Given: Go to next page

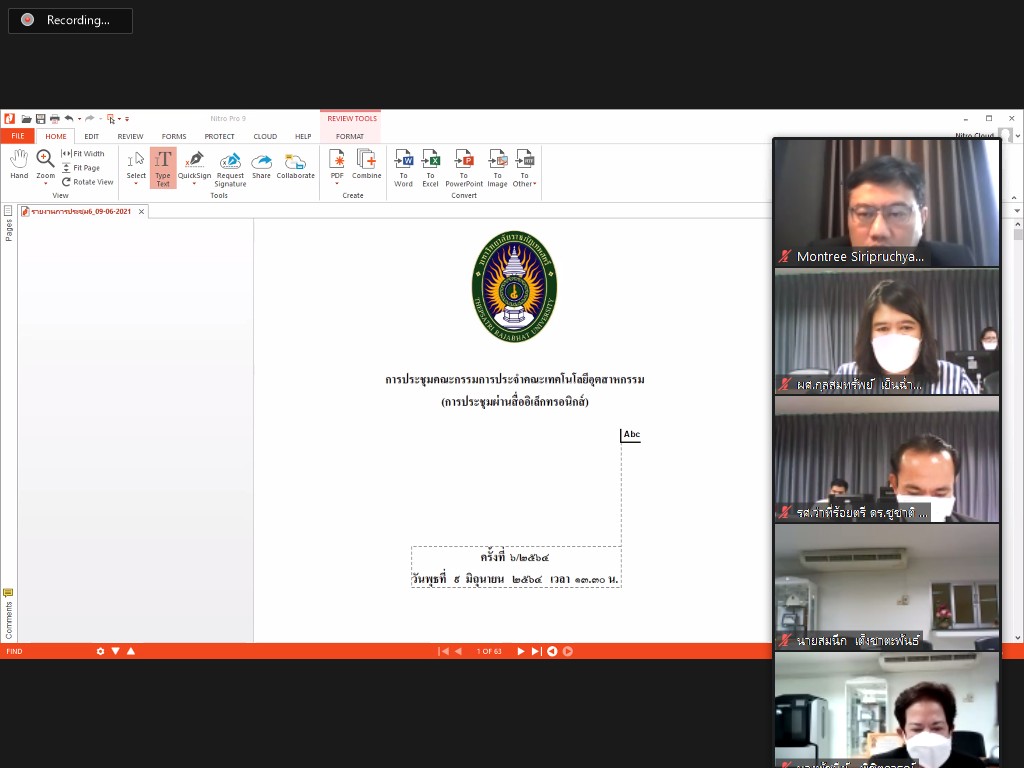Looking at the screenshot, I should tap(520, 651).
